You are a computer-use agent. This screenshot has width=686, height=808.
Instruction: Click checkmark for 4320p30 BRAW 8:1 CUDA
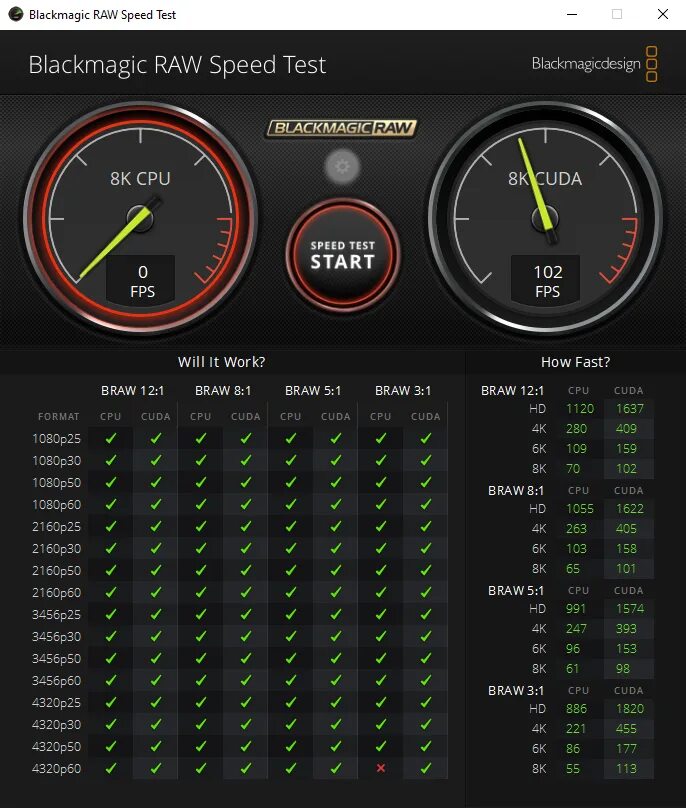coord(246,725)
